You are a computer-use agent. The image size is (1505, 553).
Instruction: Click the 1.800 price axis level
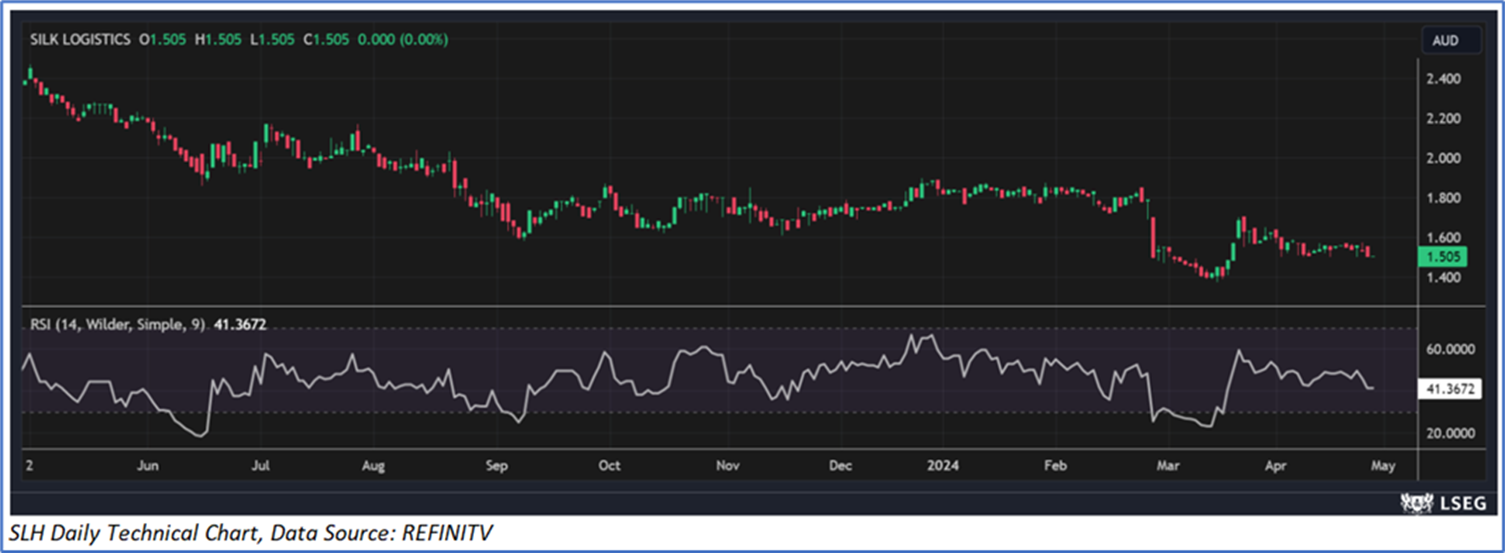[1444, 198]
